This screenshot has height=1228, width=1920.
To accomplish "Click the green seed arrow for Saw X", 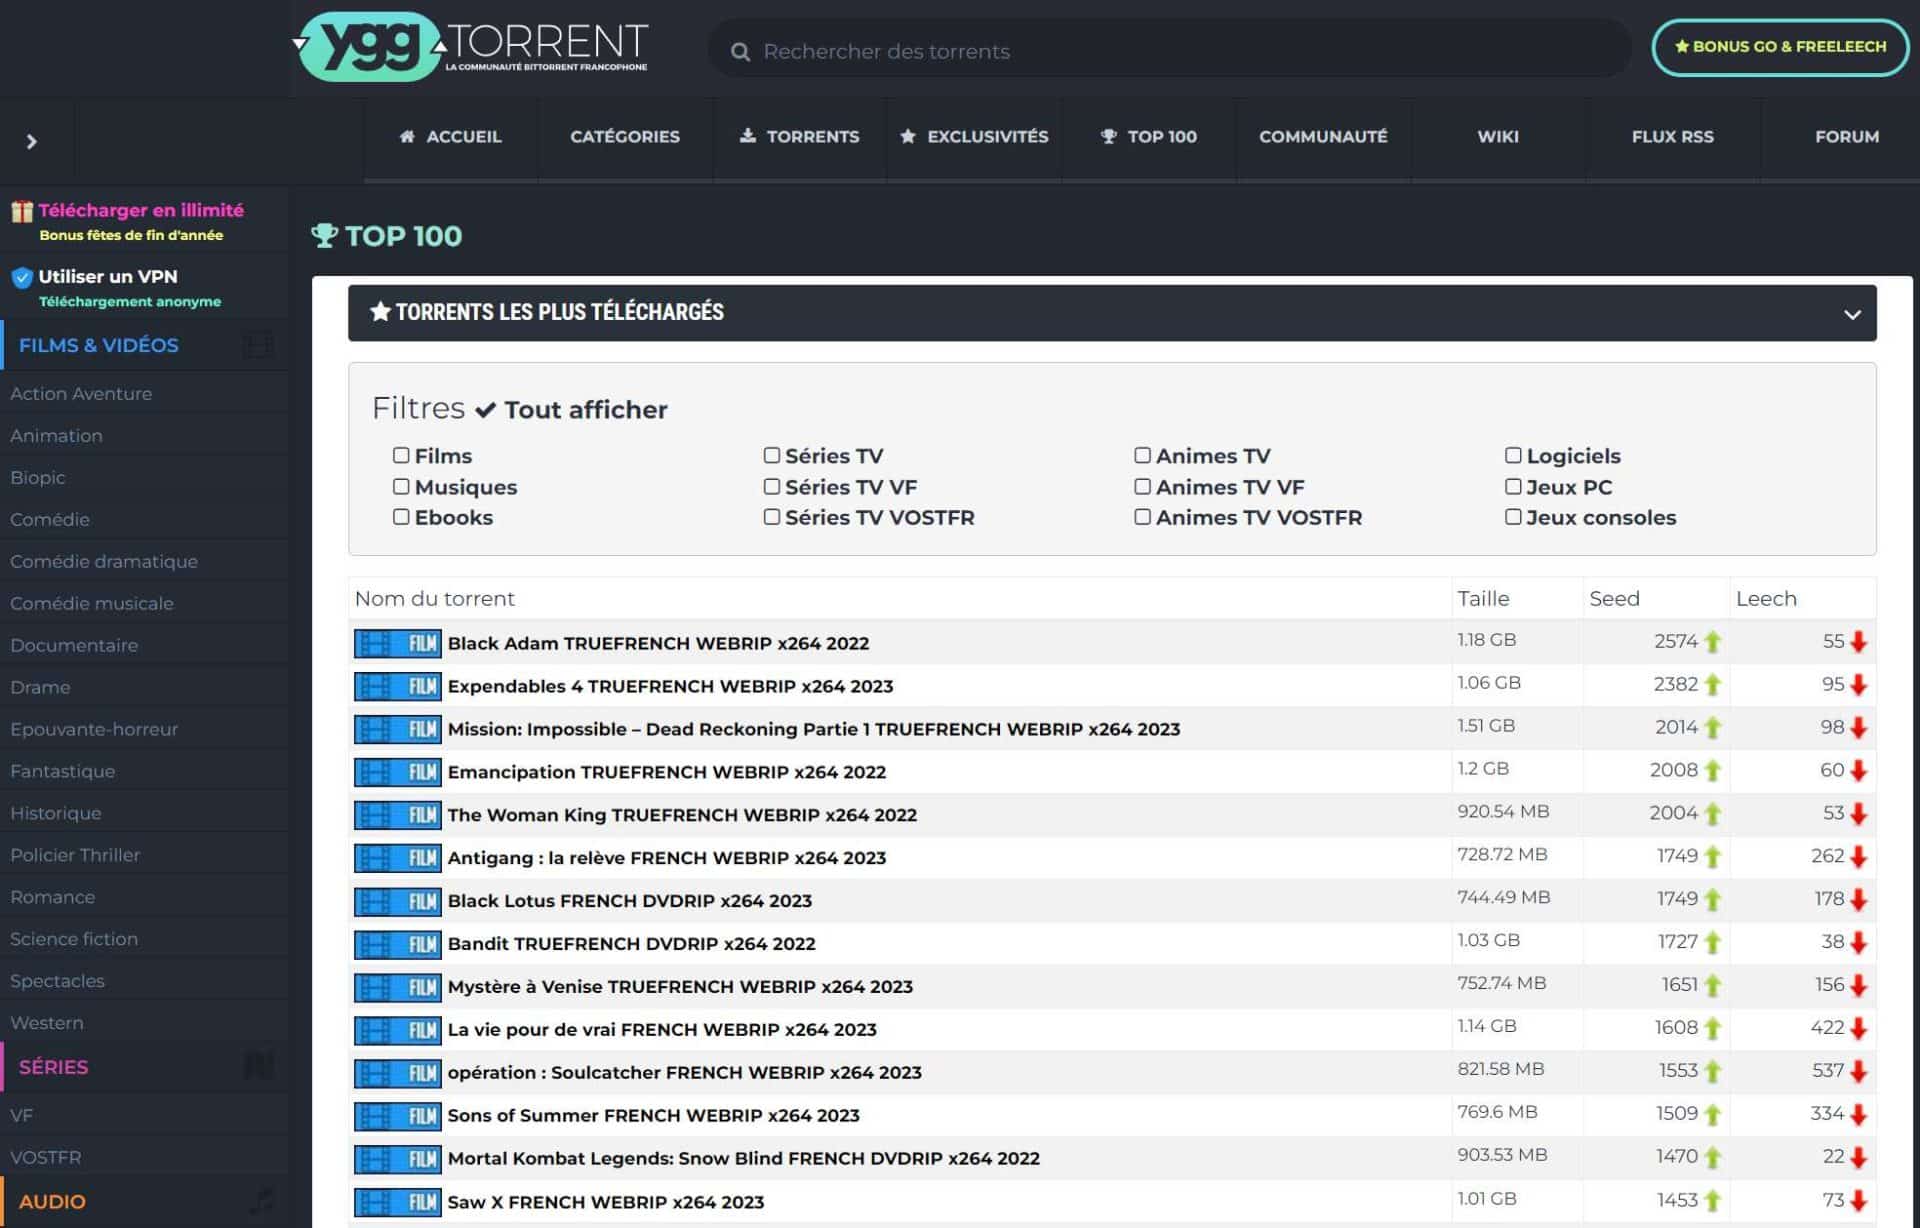I will [1713, 1201].
